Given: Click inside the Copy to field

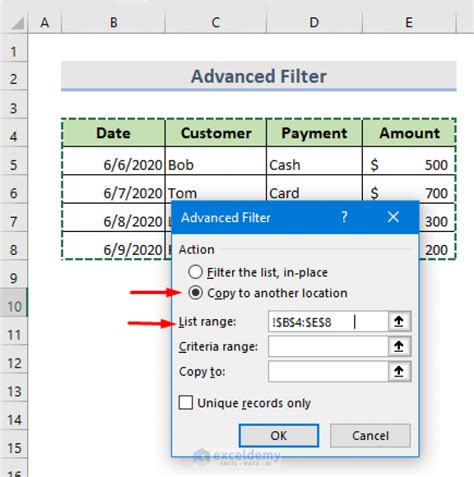Looking at the screenshot, I should pos(328,371).
